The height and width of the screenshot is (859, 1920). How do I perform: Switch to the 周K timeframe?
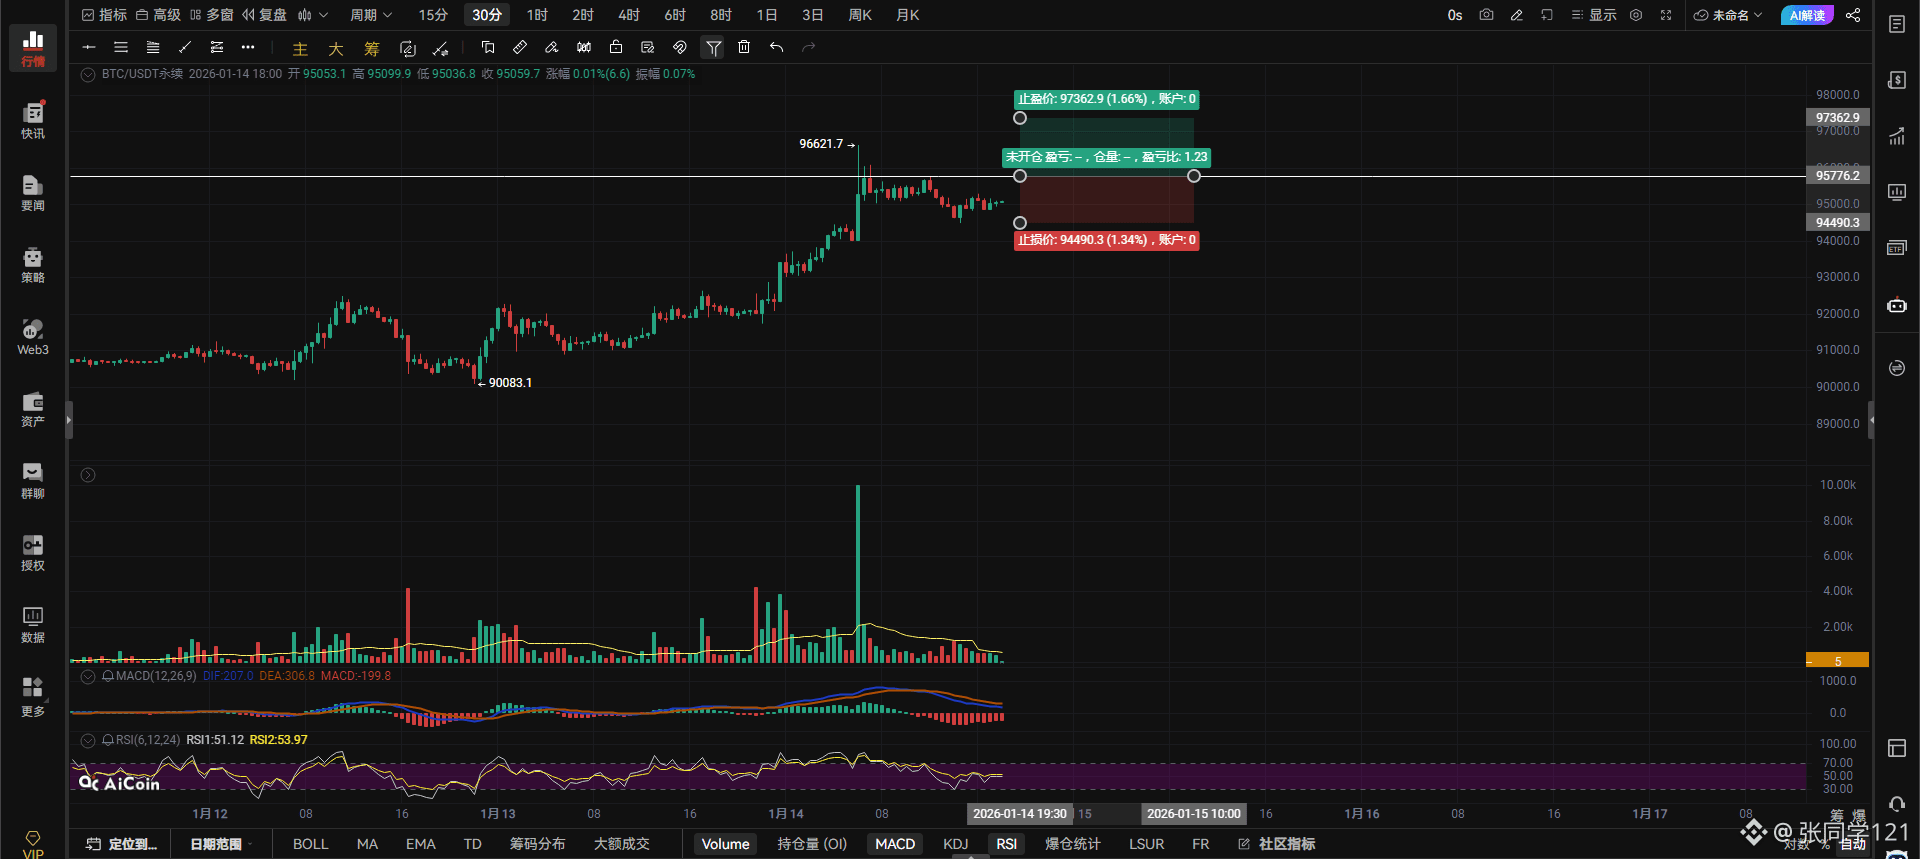point(860,15)
